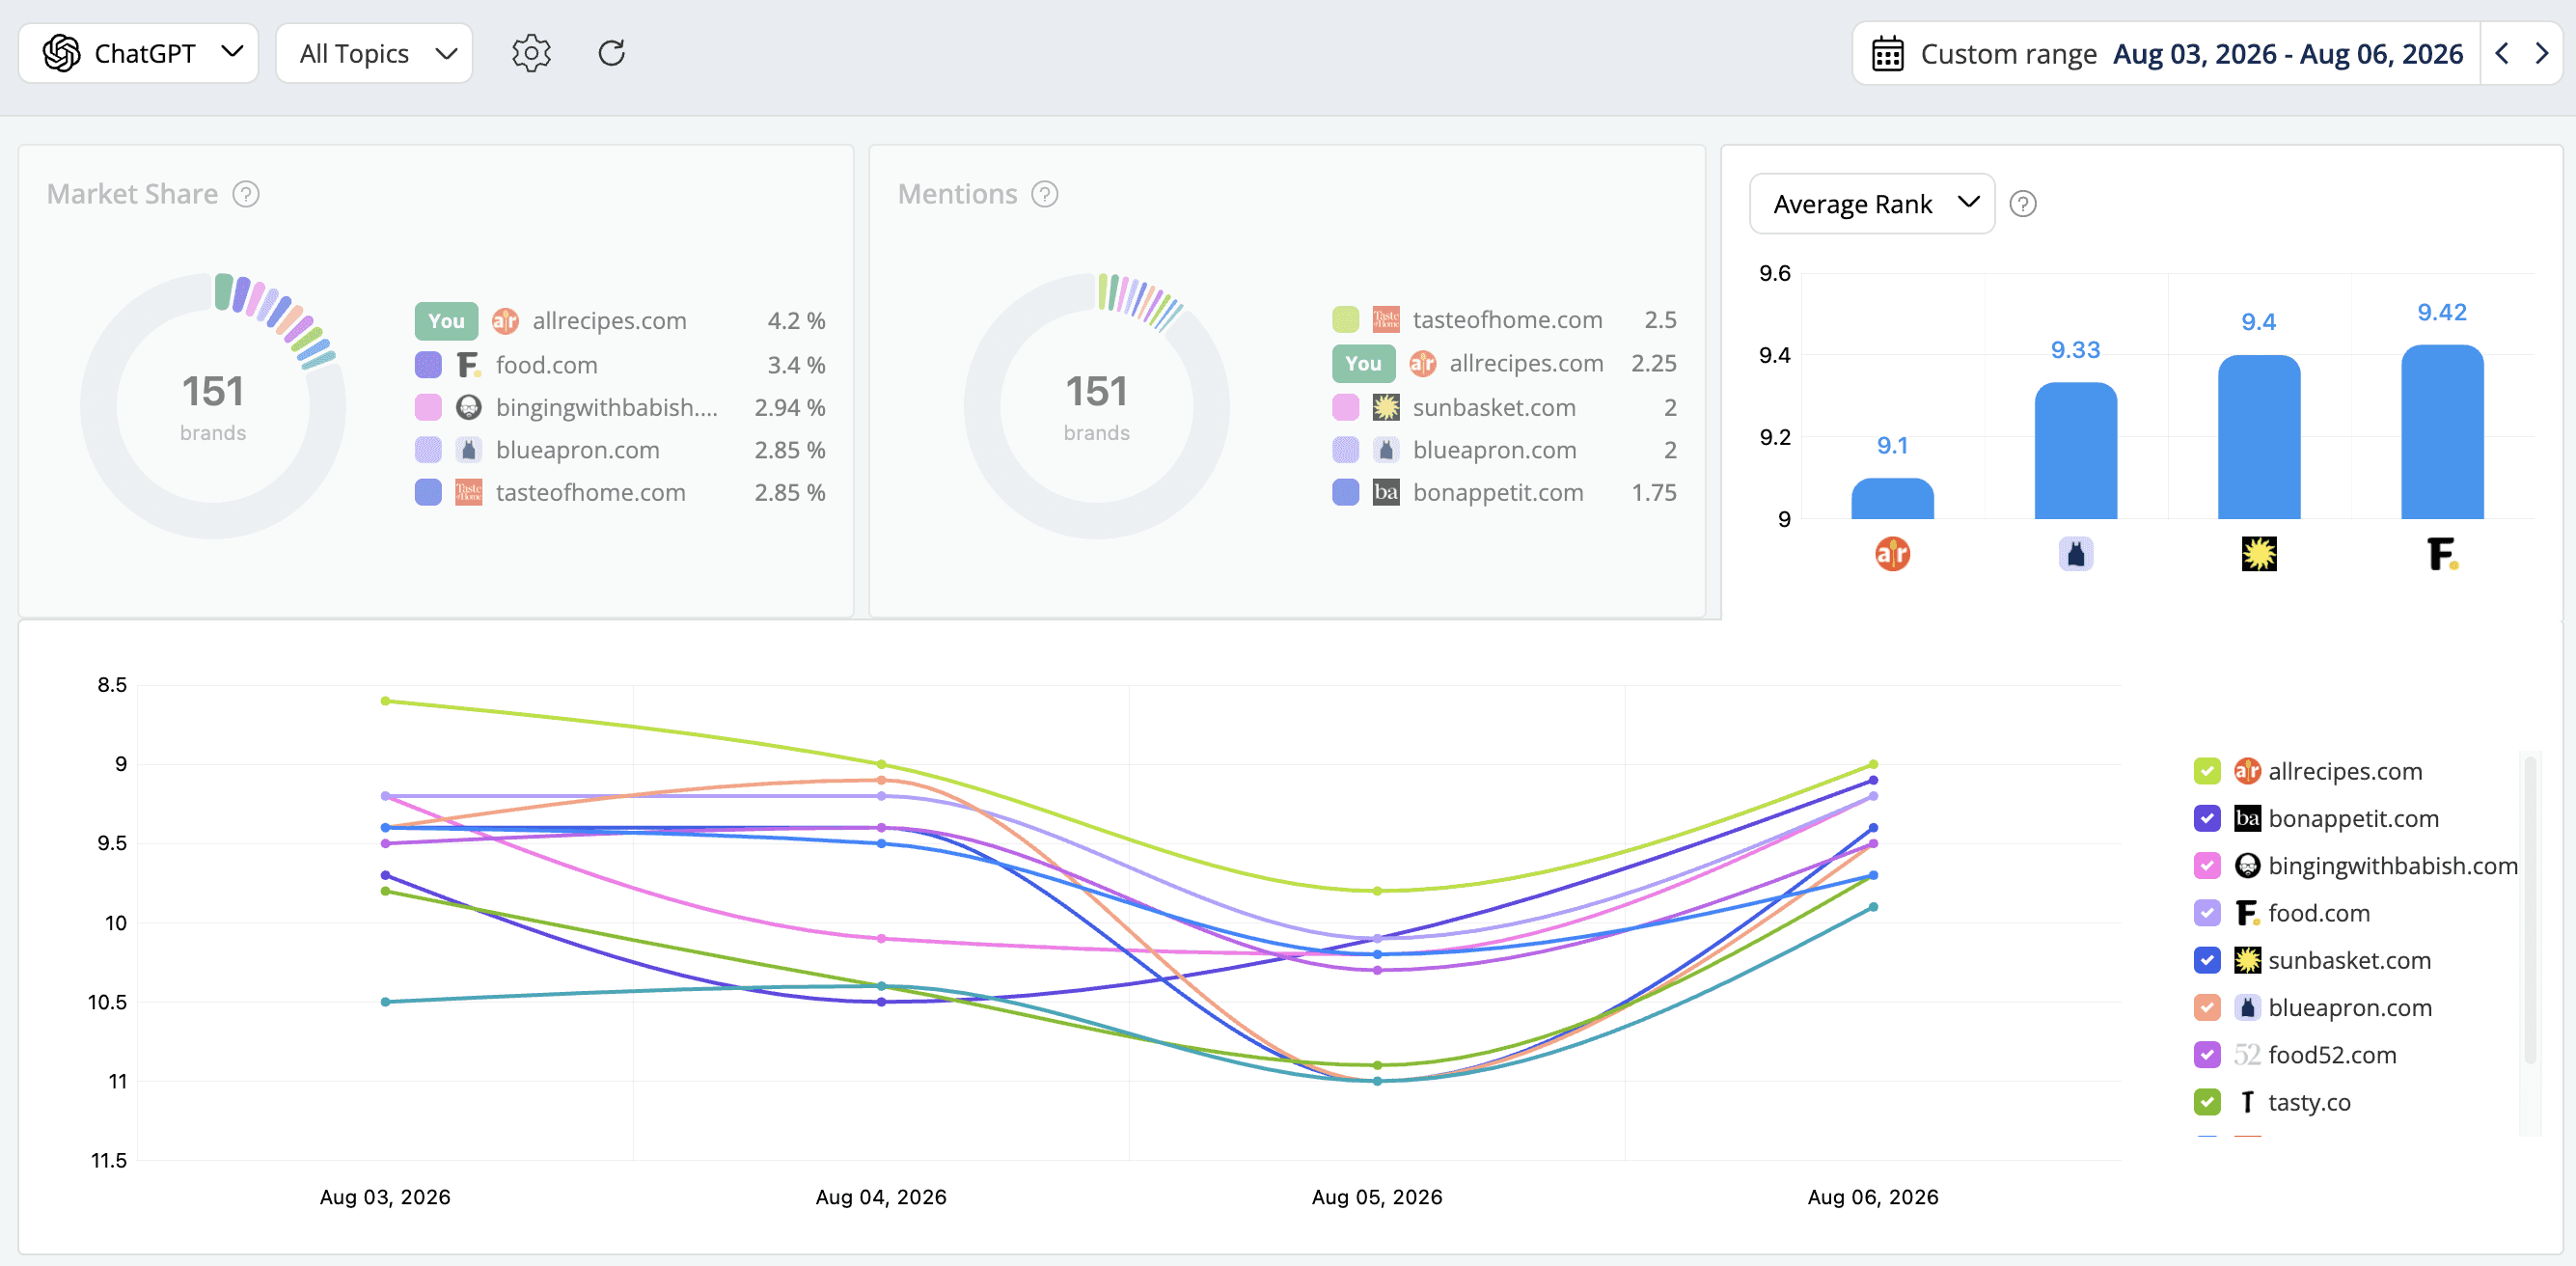The height and width of the screenshot is (1266, 2576).
Task: Open the All Topics dropdown
Action: [374, 53]
